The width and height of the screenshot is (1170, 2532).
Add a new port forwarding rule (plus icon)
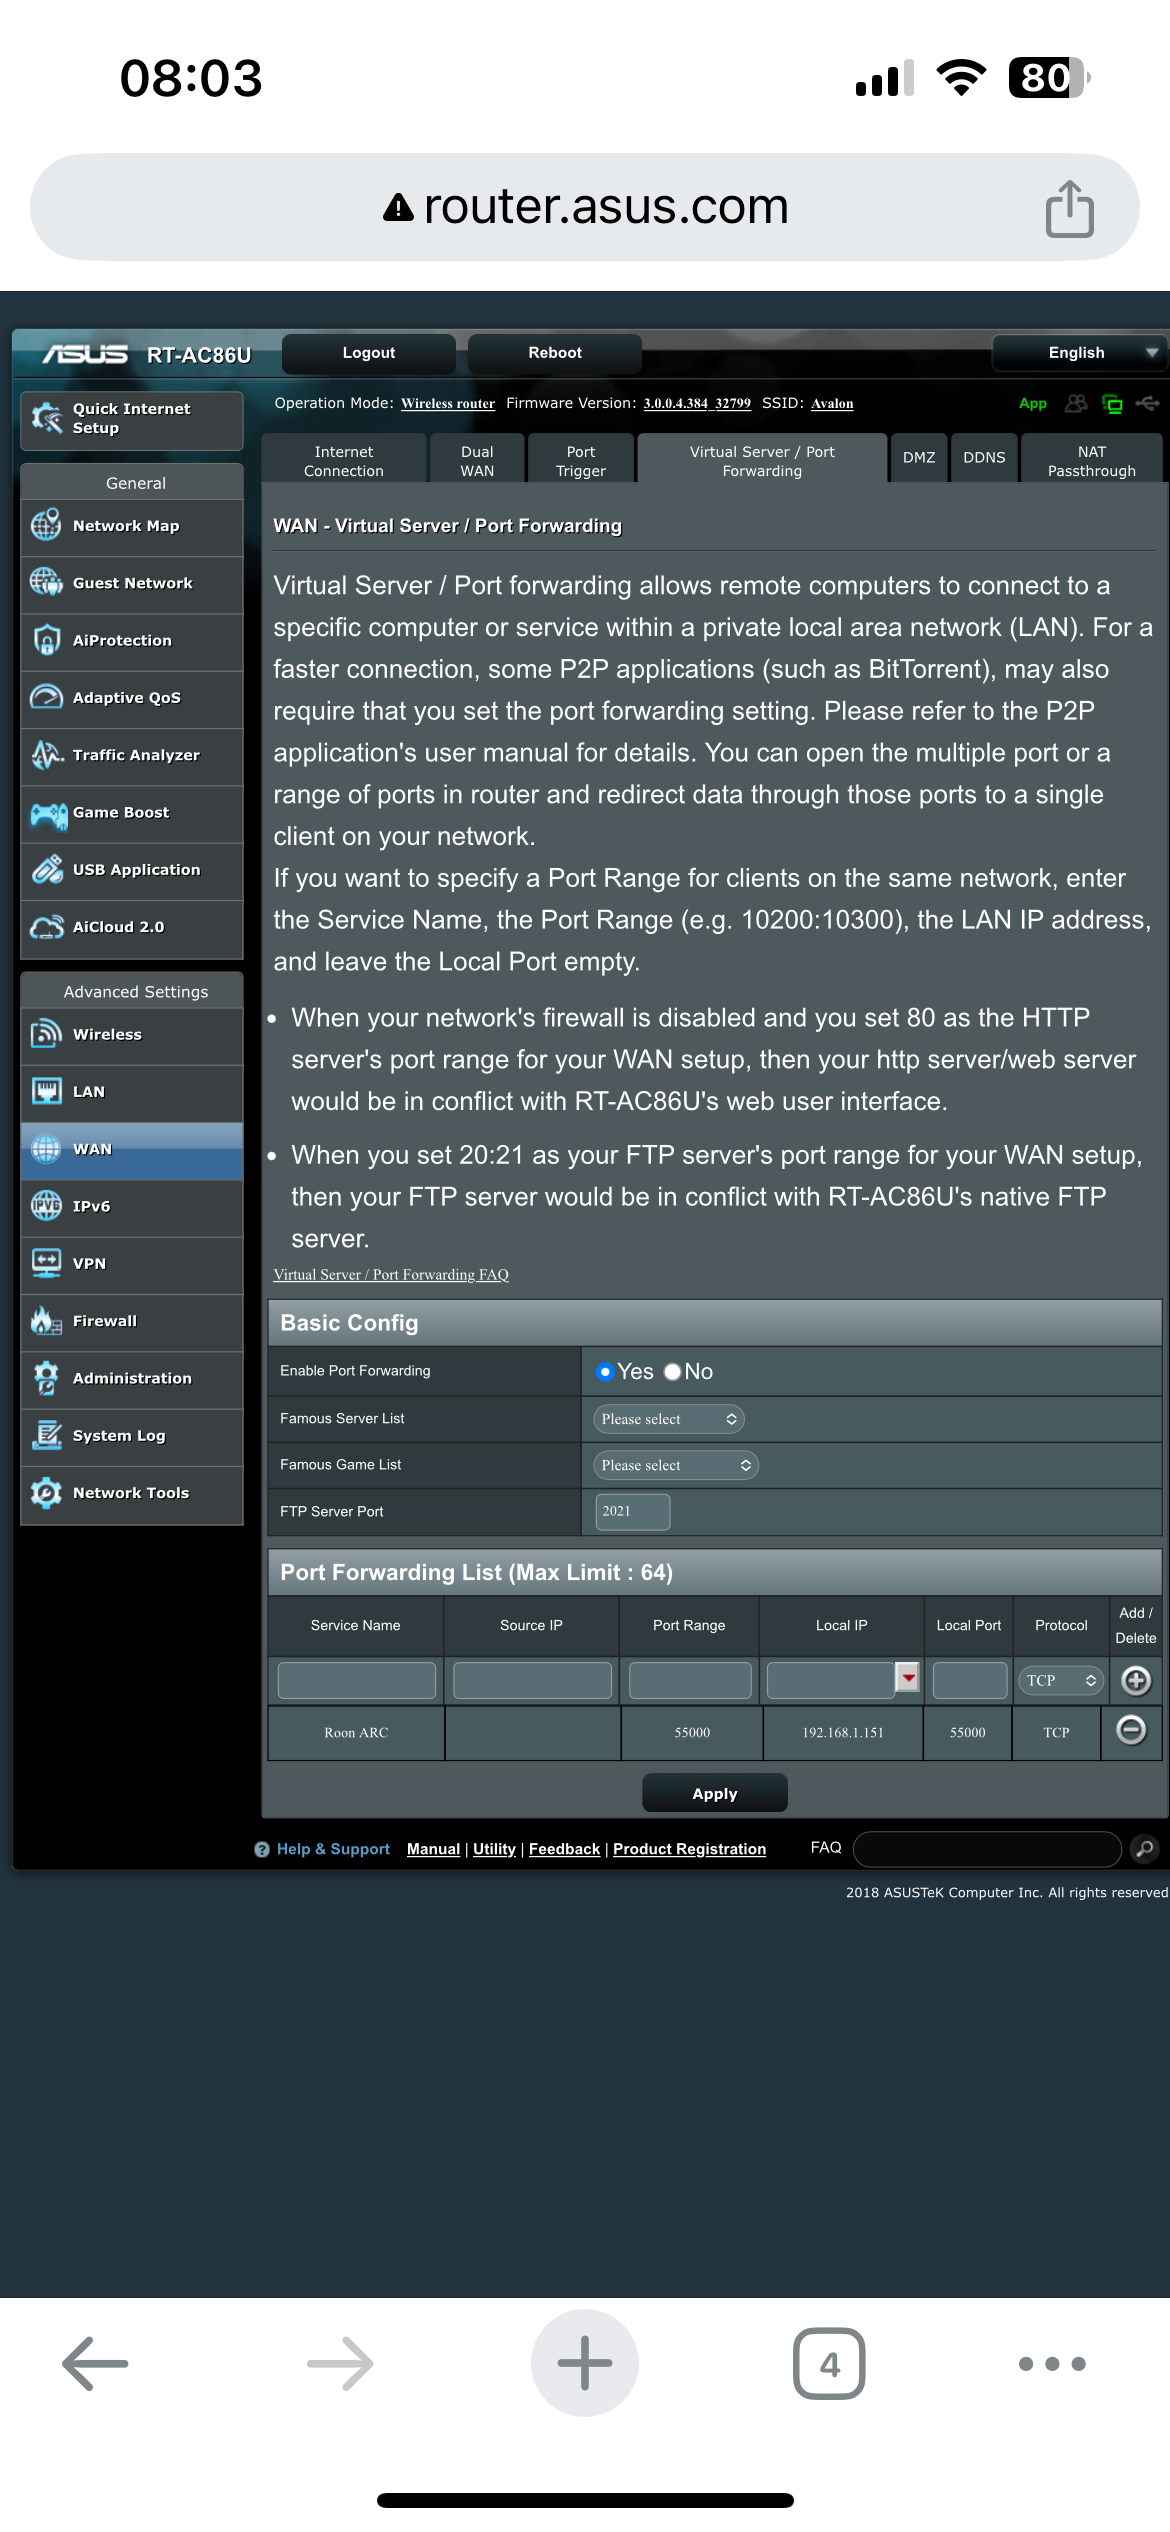[x=1136, y=1680]
